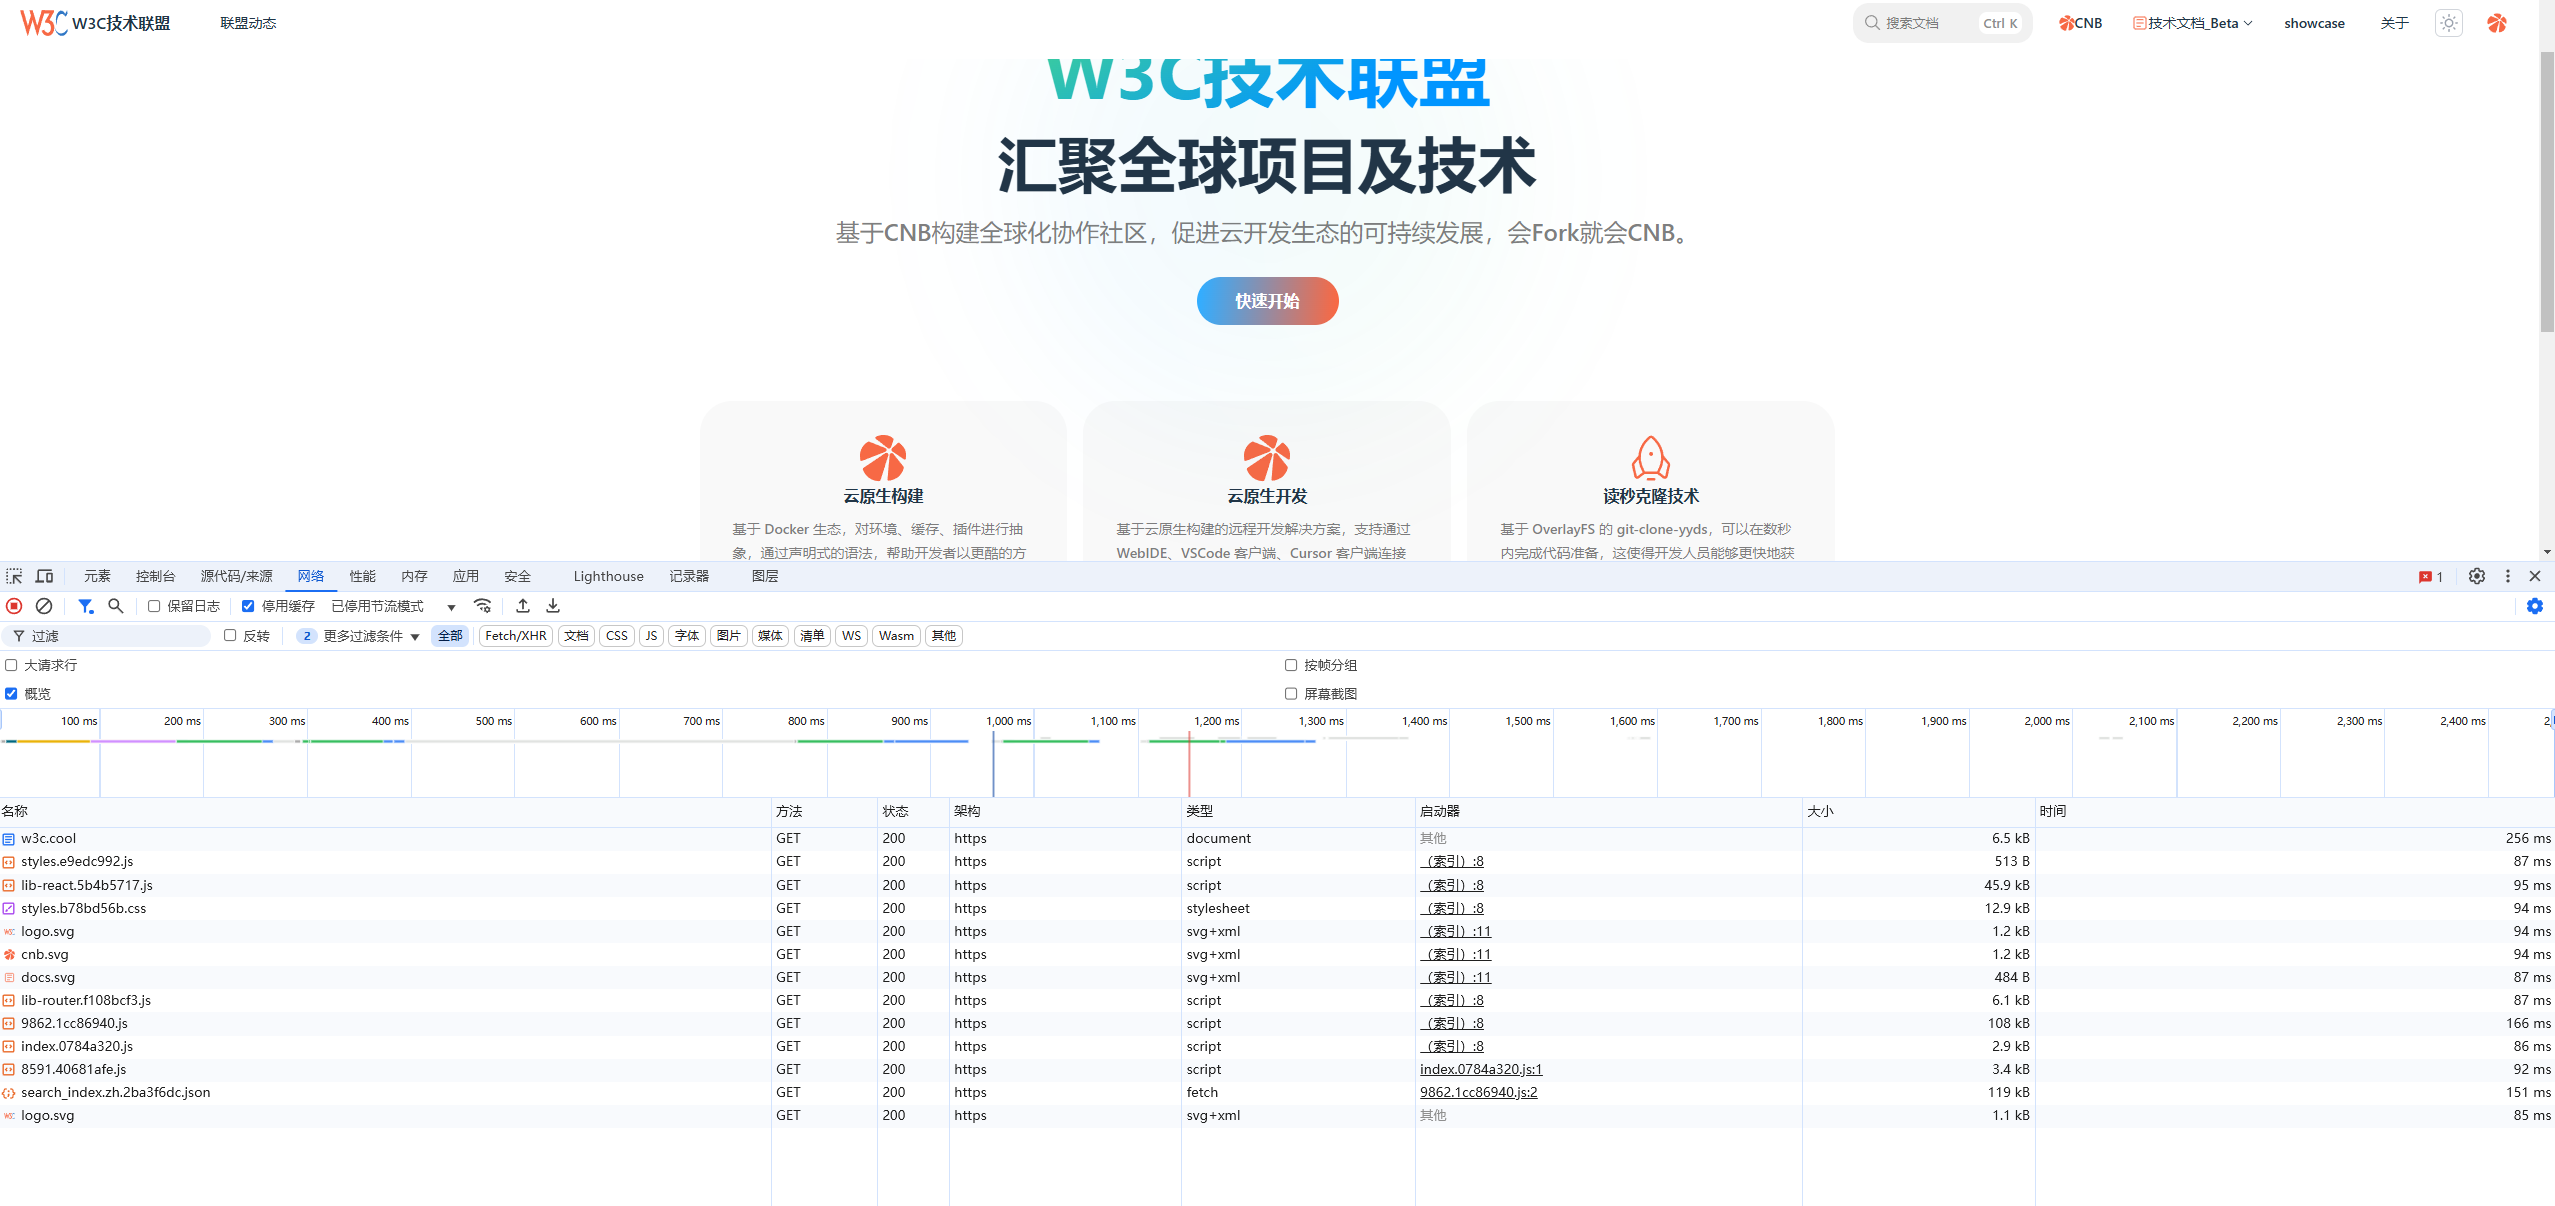Click cnb.svg row icon

click(9, 955)
